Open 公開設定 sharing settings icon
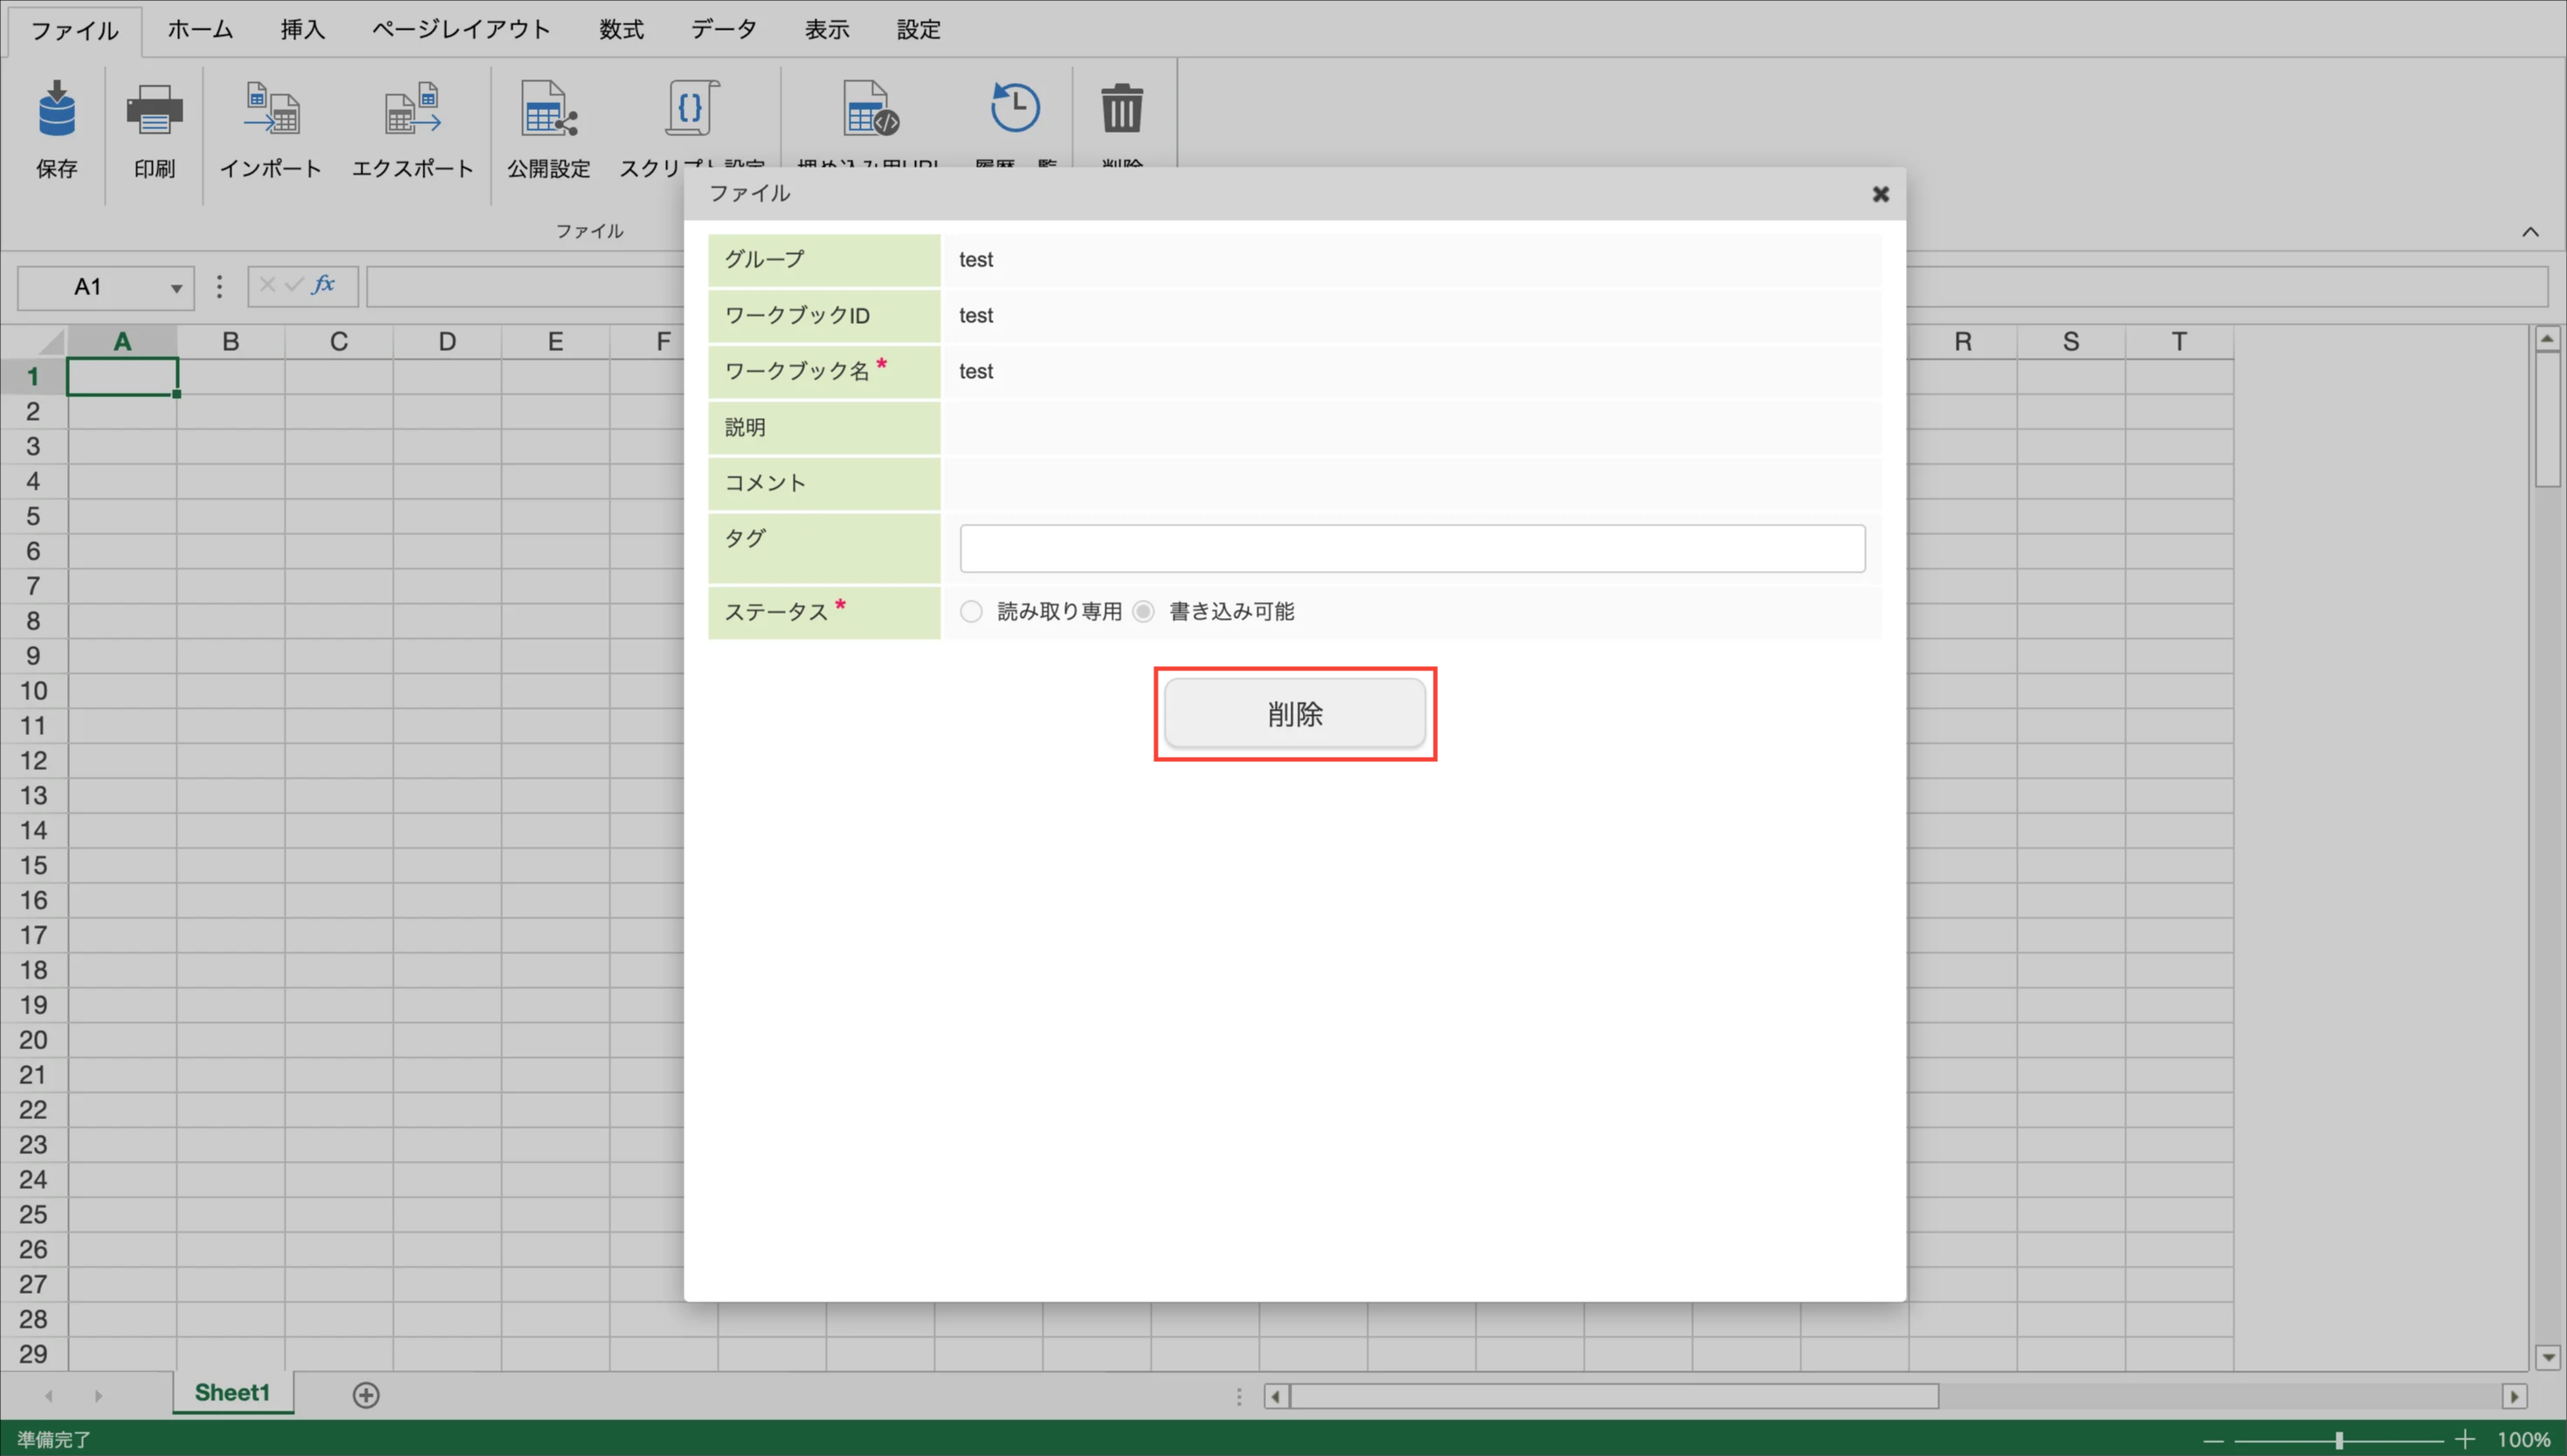The height and width of the screenshot is (1456, 2567). click(x=548, y=110)
